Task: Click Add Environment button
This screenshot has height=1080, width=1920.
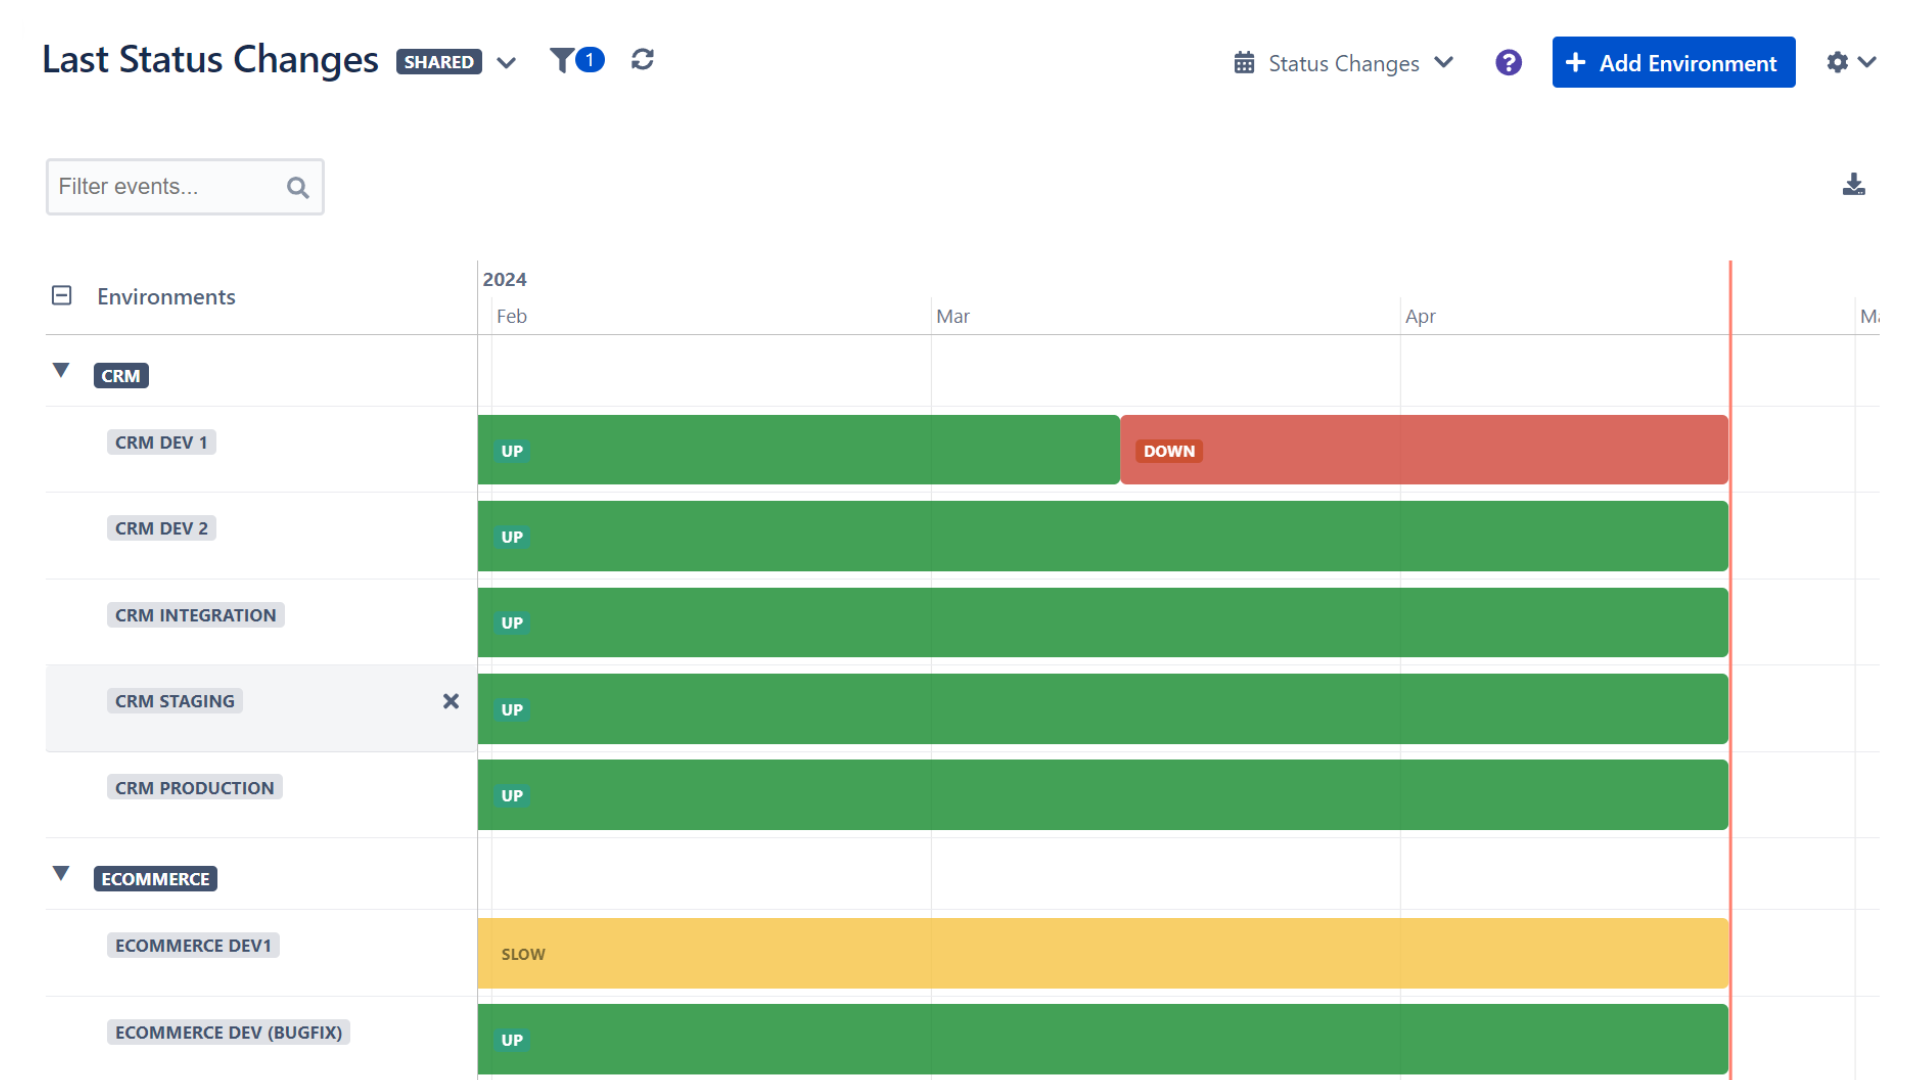Action: tap(1673, 63)
